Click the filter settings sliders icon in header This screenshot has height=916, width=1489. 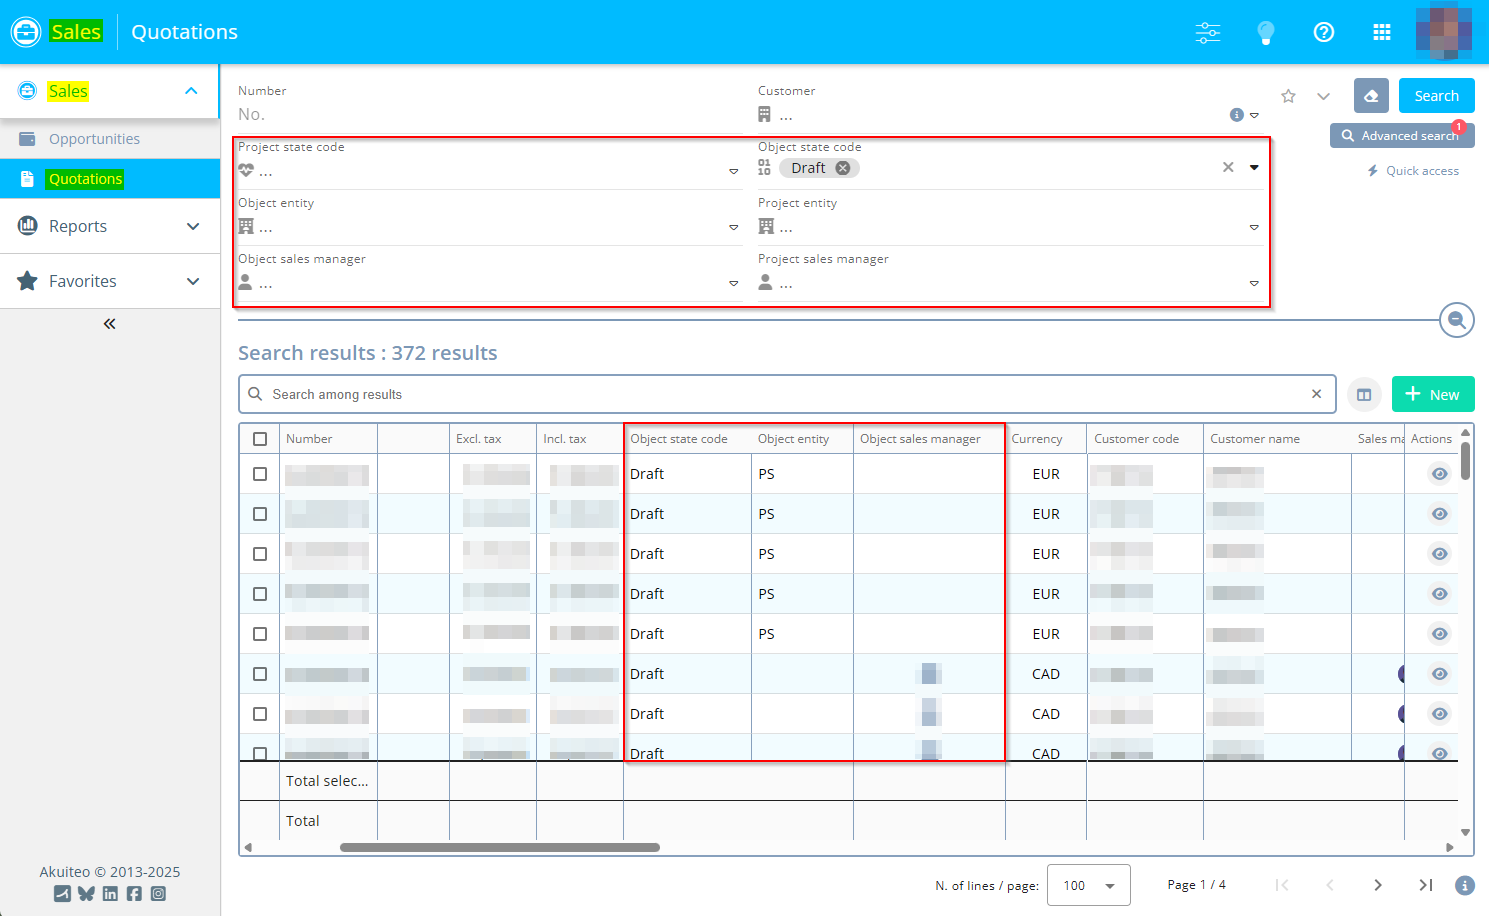[1208, 32]
